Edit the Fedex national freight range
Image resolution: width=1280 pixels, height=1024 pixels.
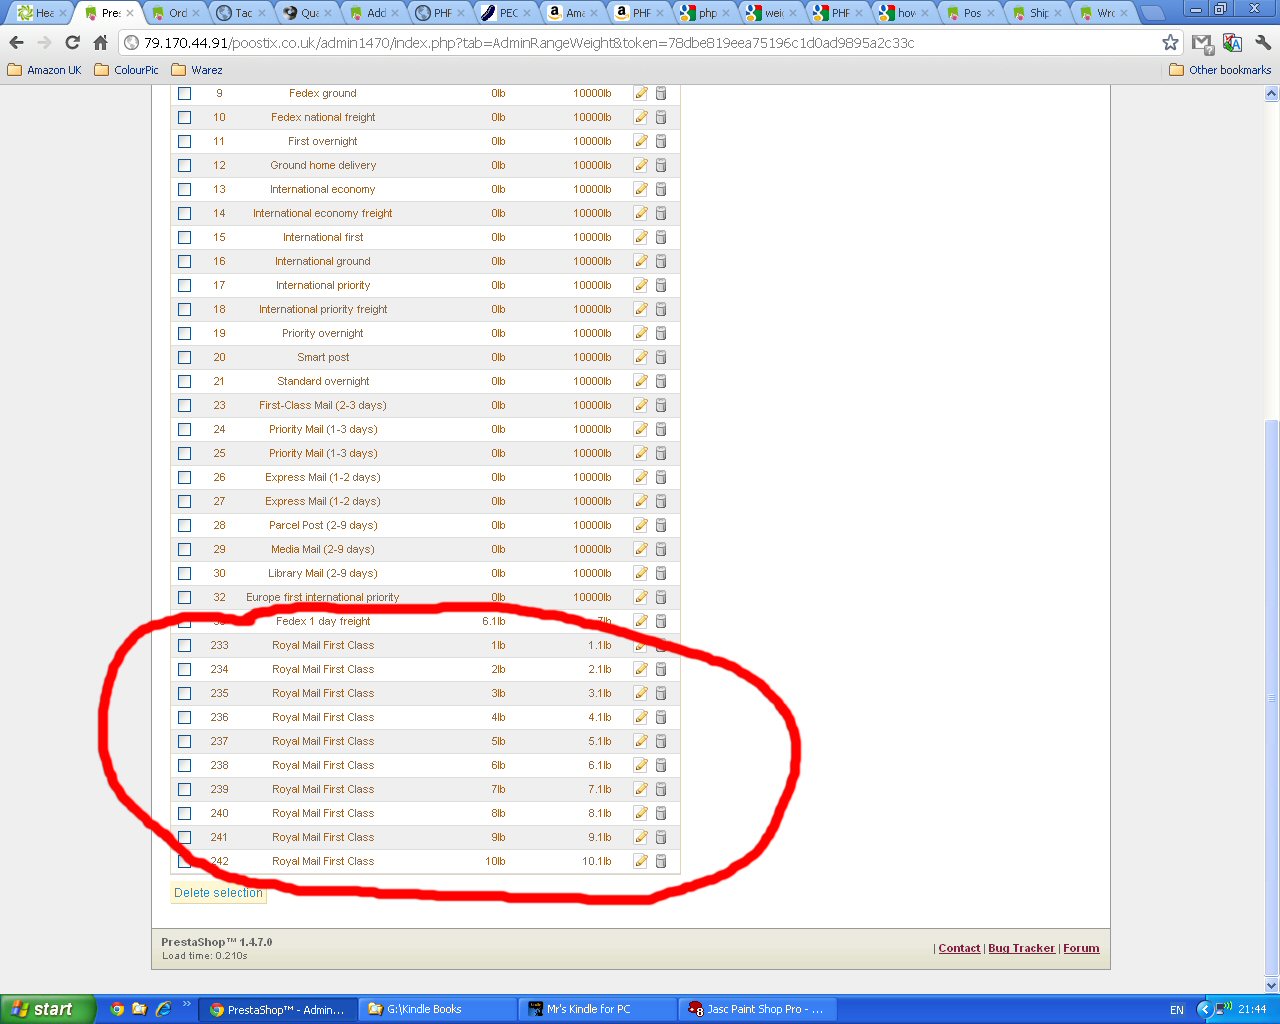click(x=641, y=117)
